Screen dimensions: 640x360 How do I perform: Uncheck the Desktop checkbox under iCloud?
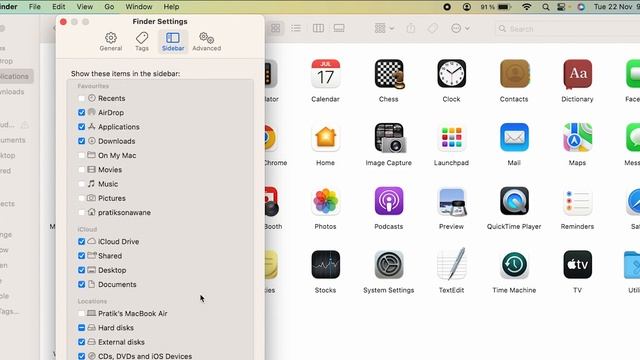click(x=81, y=270)
